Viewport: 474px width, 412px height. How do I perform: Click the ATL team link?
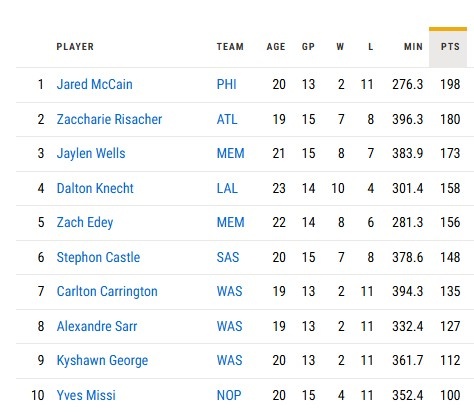pyautogui.click(x=227, y=119)
